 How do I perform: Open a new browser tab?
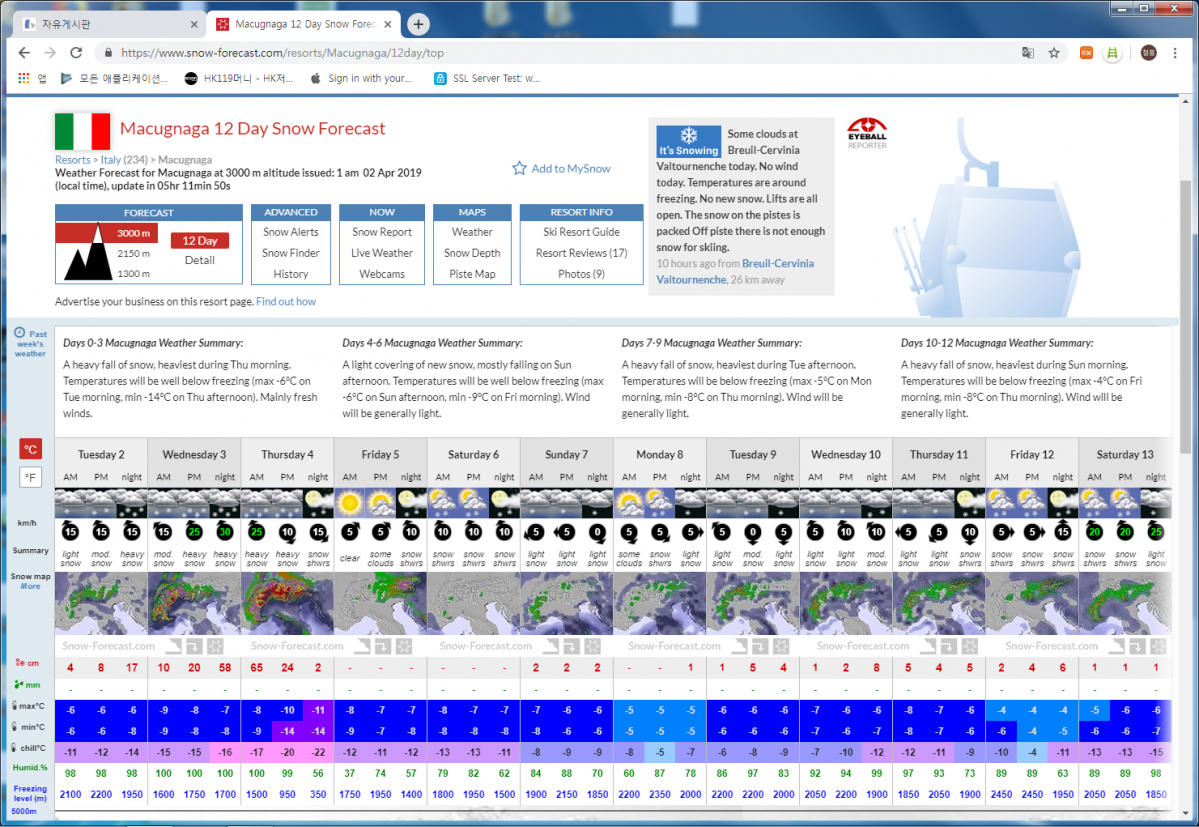pyautogui.click(x=418, y=24)
